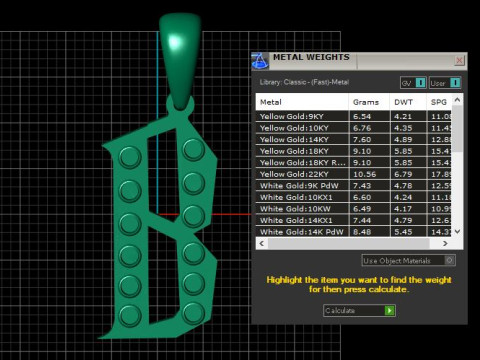Select the Yellow Gold:18KY R... row
The height and width of the screenshot is (360, 480).
pyautogui.click(x=353, y=162)
